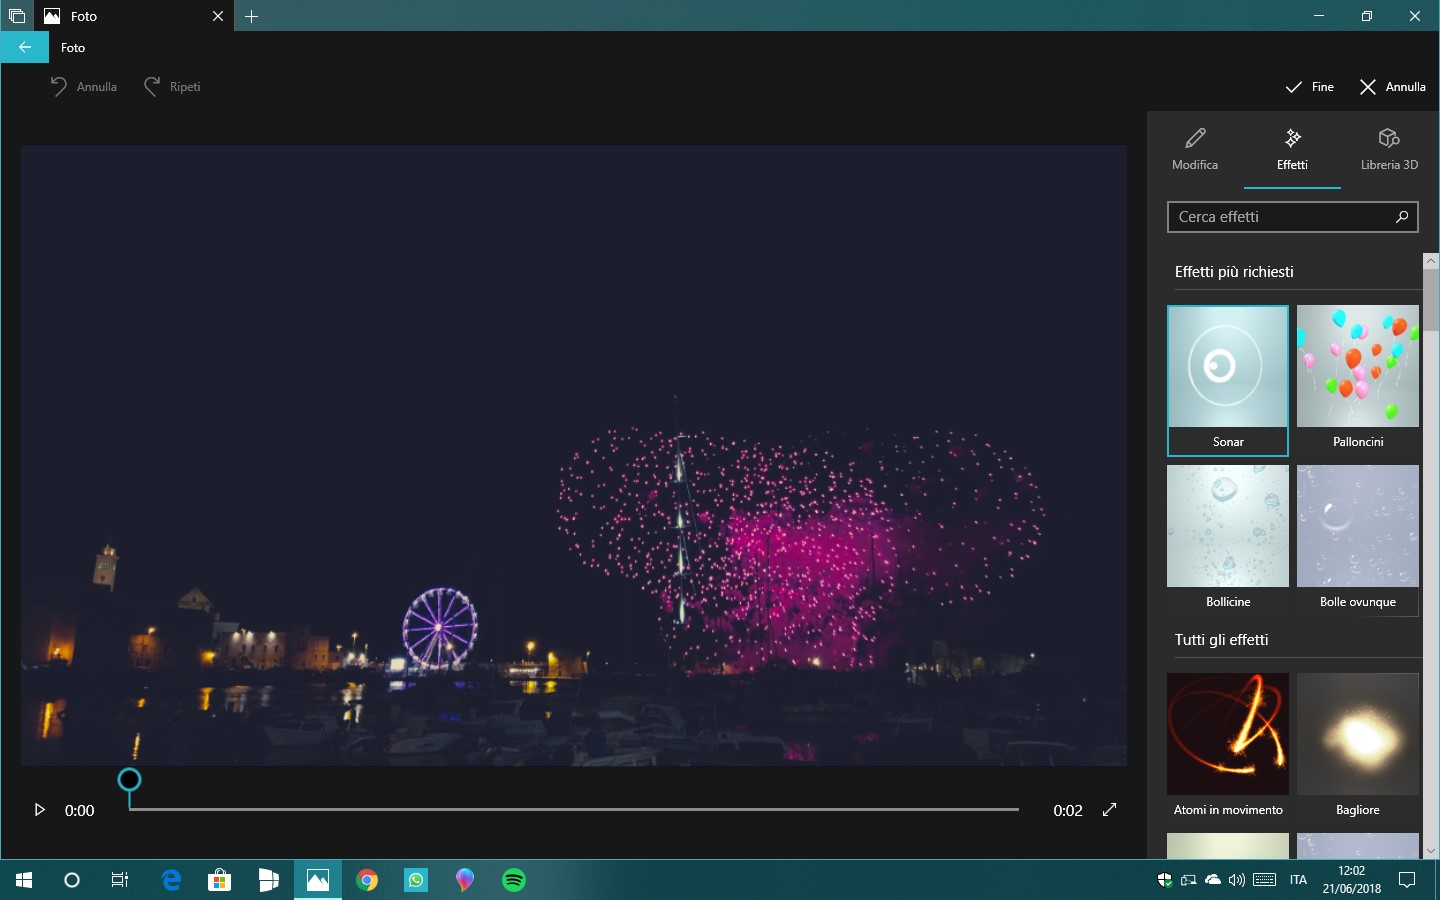This screenshot has height=900, width=1440.
Task: Click the tab sets icon in title bar
Action: (x=17, y=16)
